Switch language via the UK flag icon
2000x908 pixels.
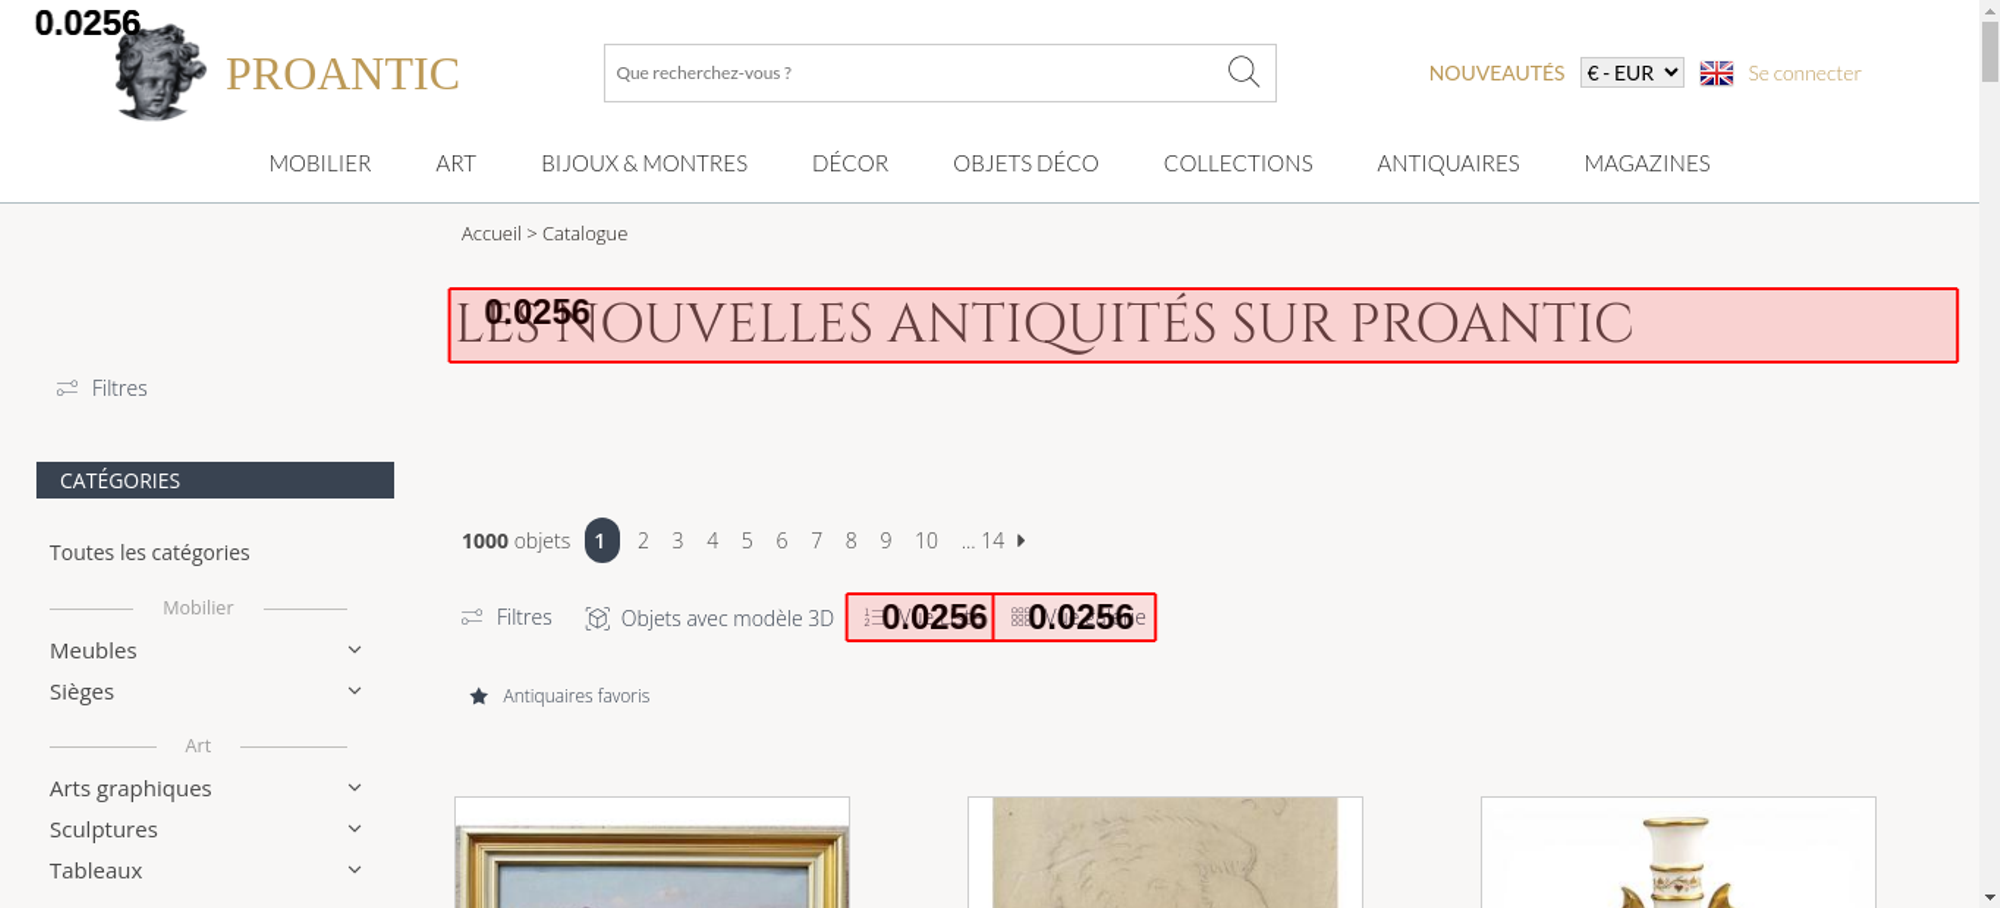point(1716,73)
